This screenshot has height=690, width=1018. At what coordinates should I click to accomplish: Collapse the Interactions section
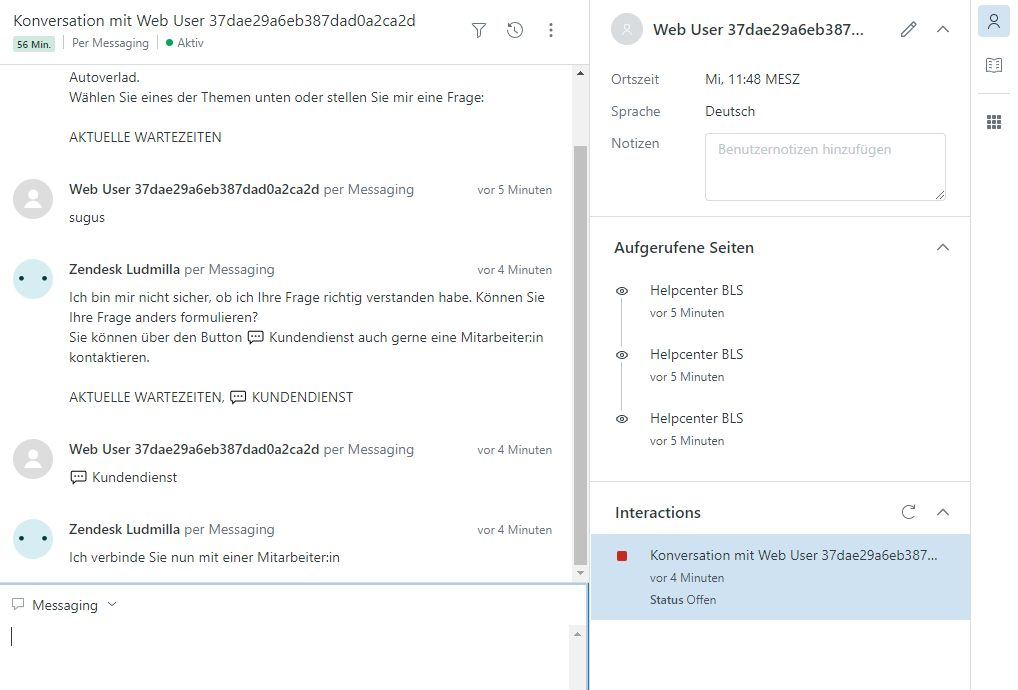tap(942, 512)
